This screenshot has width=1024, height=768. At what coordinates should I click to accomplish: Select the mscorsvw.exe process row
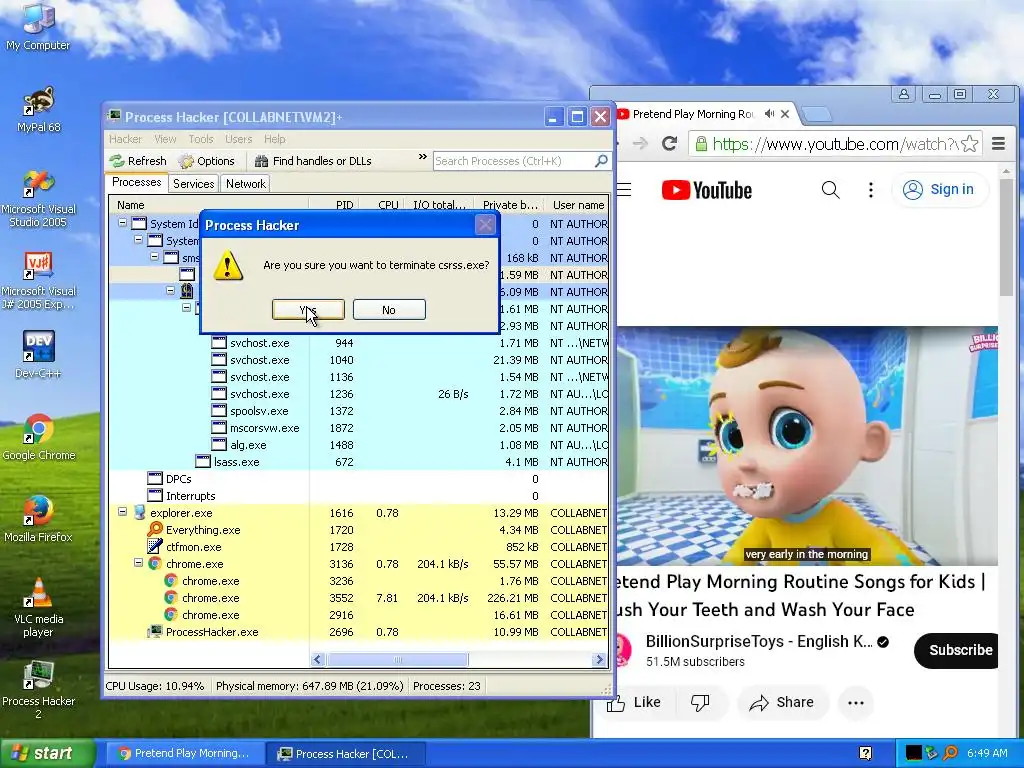[x=358, y=428]
